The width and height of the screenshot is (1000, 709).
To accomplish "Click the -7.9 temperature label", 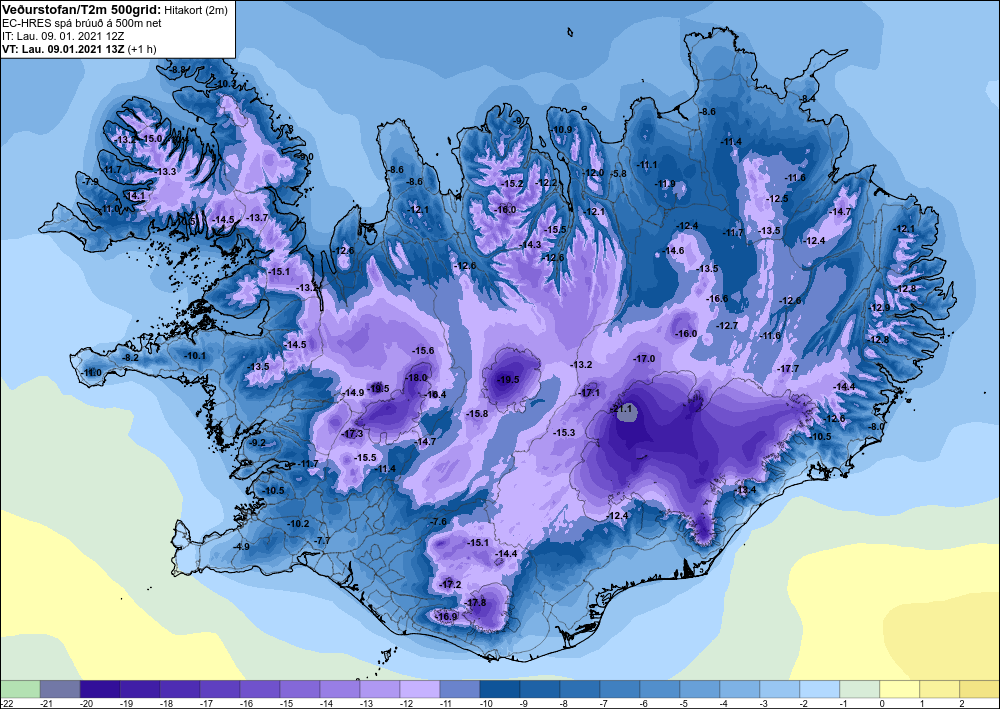I will point(91,182).
